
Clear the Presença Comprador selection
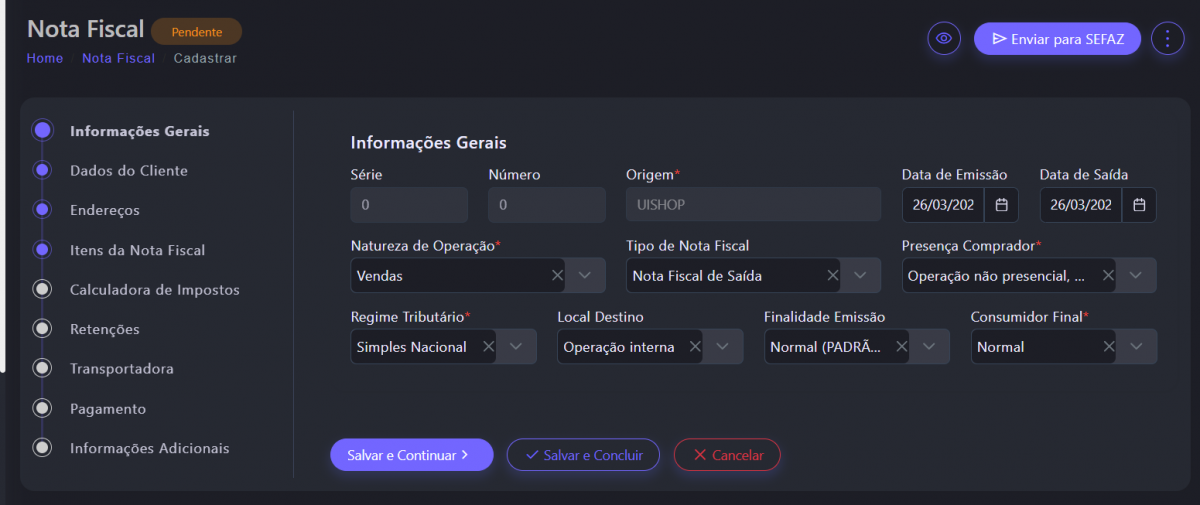[1108, 275]
